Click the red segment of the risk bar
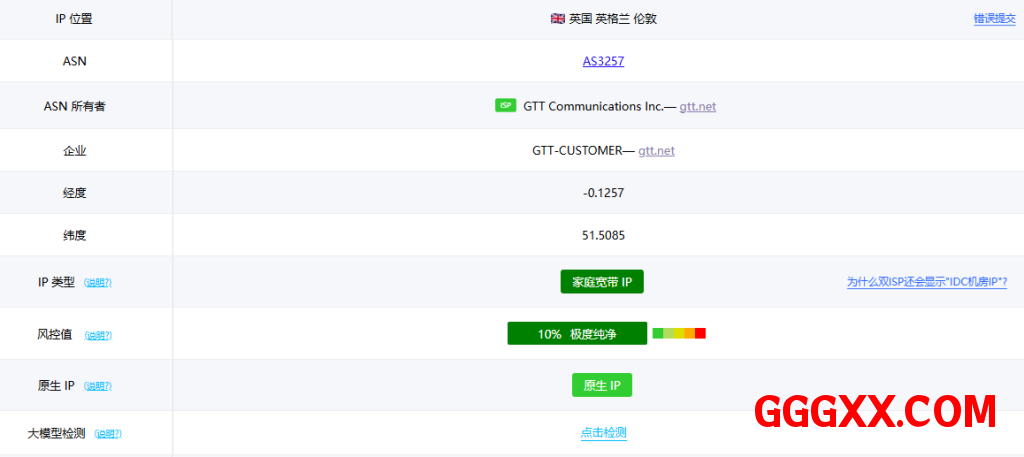The width and height of the screenshot is (1024, 457). click(x=700, y=333)
